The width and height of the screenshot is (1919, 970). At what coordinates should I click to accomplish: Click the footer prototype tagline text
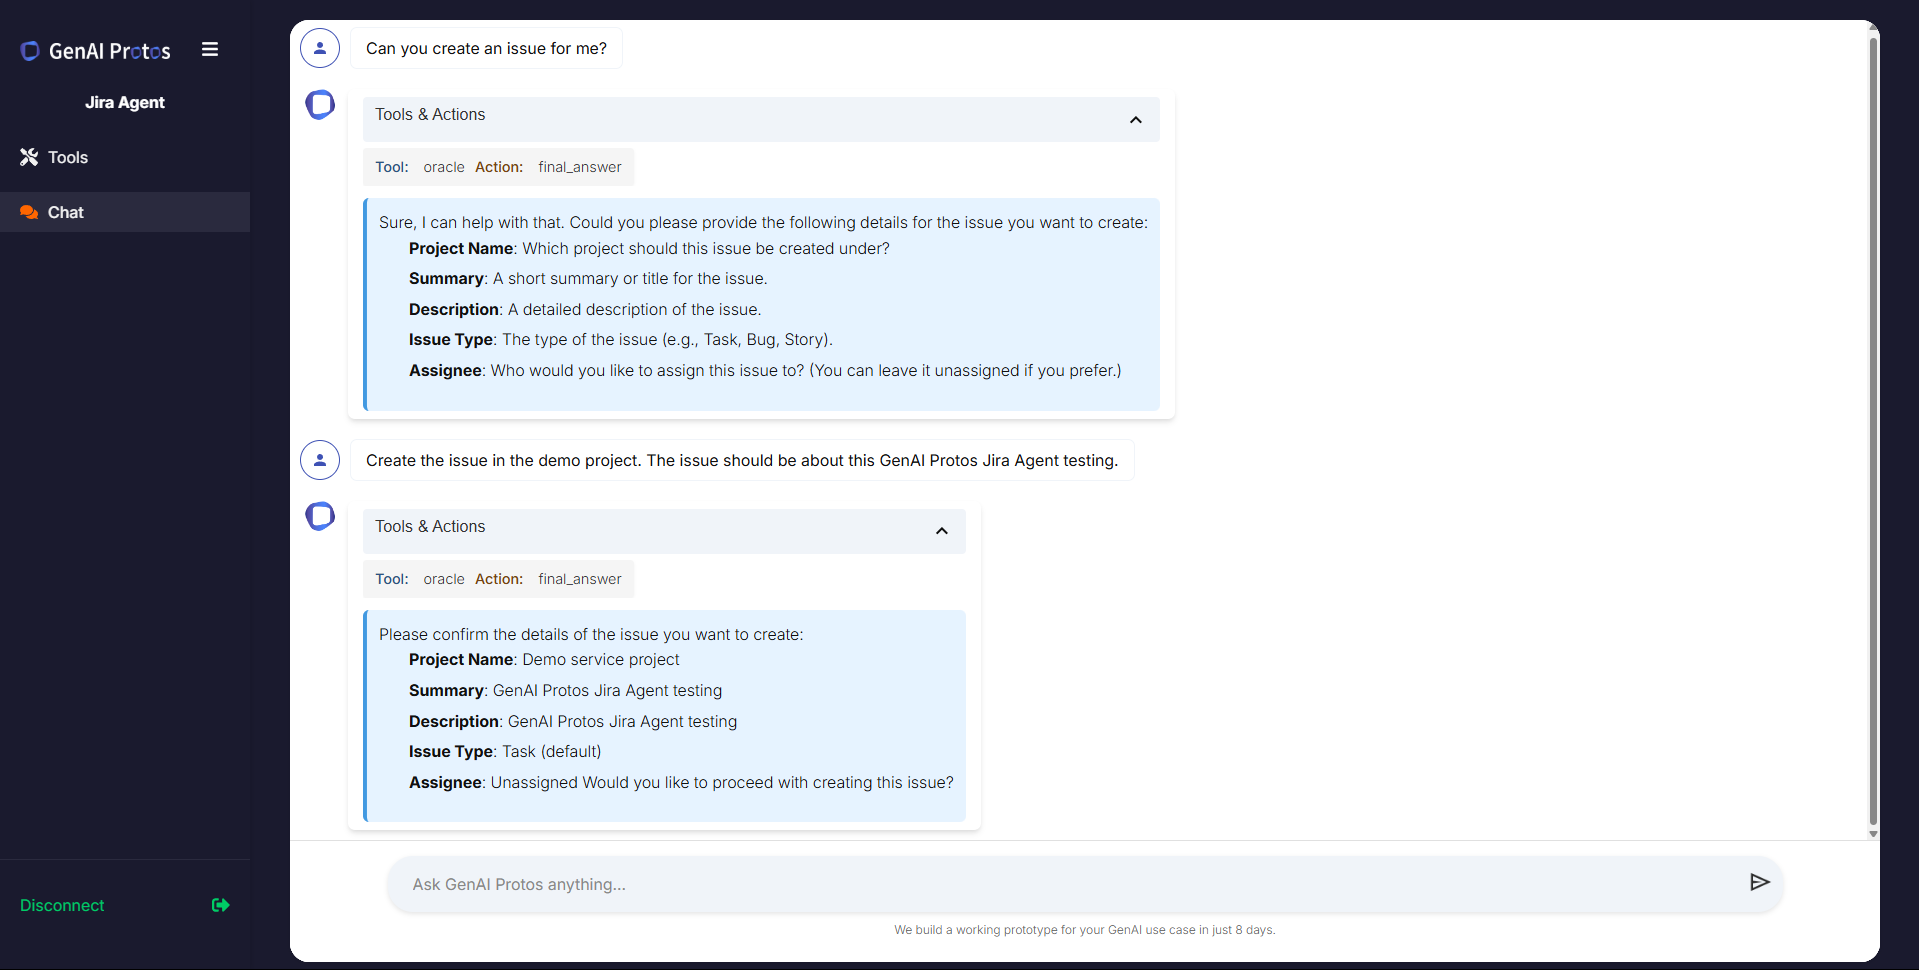point(1084,930)
